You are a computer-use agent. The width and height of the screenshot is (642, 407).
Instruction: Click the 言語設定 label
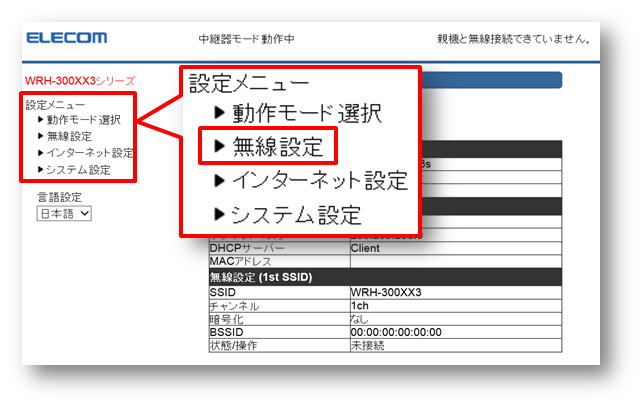[60, 197]
